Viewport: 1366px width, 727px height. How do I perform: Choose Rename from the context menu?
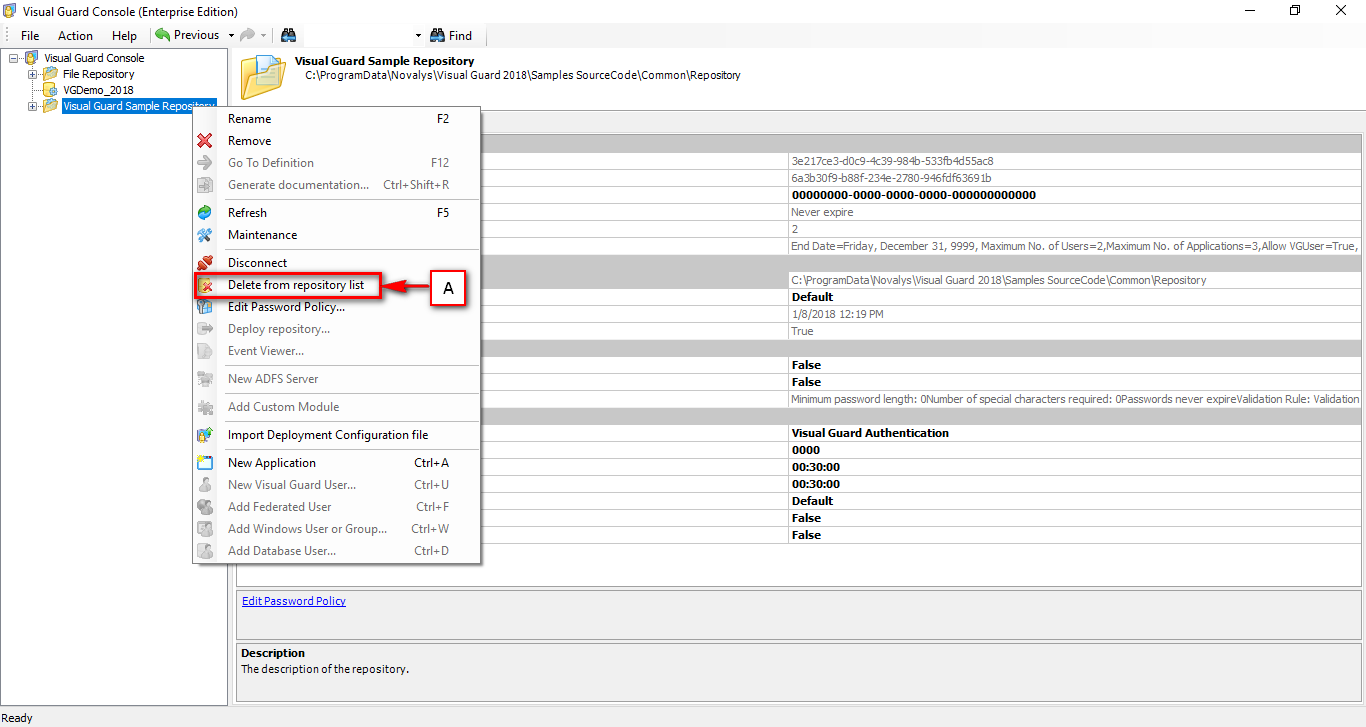[337, 119]
